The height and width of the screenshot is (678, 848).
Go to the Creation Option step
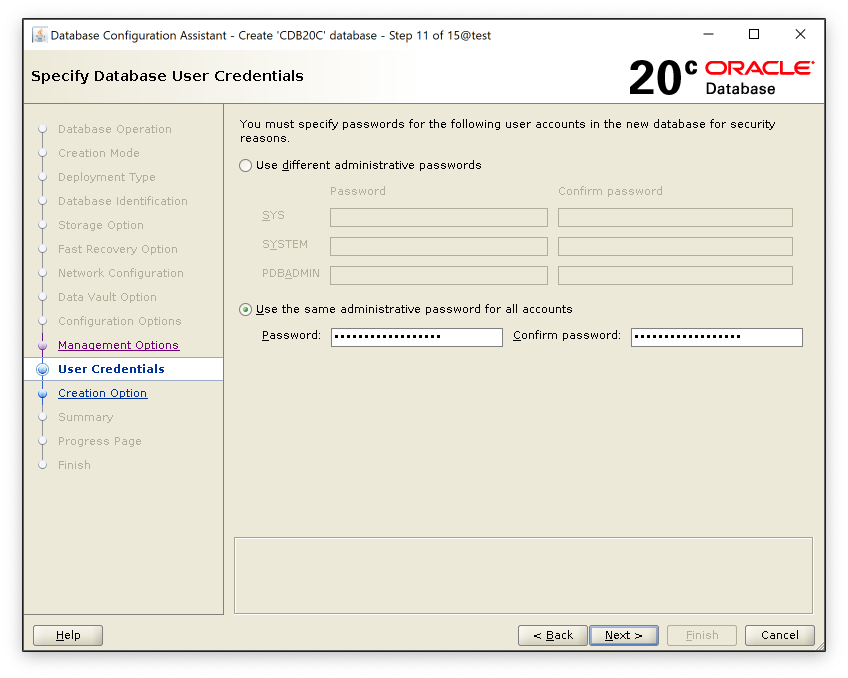[x=102, y=393]
